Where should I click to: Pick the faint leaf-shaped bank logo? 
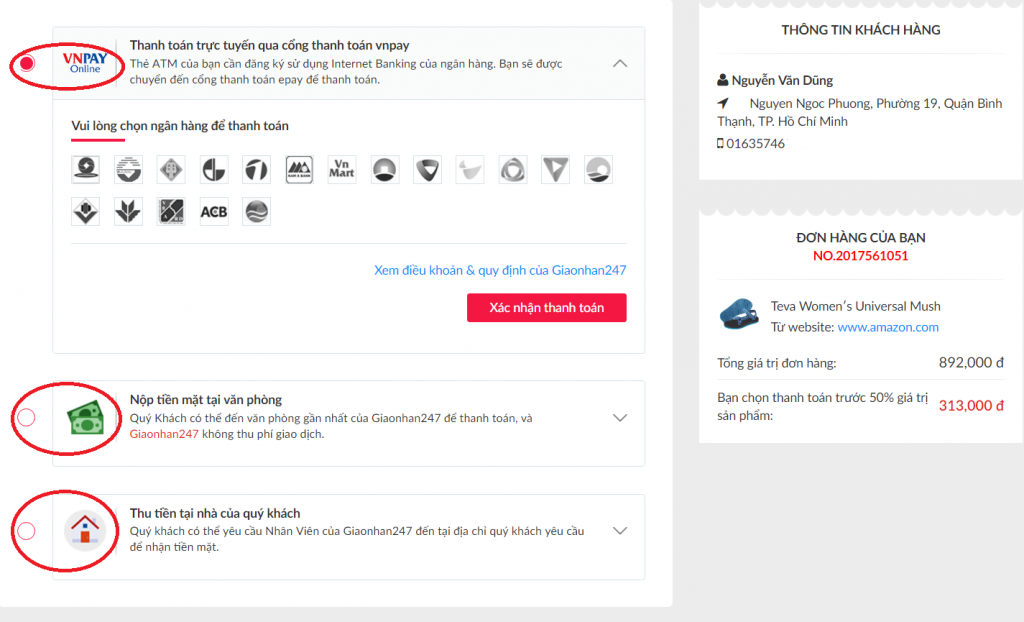tap(470, 170)
